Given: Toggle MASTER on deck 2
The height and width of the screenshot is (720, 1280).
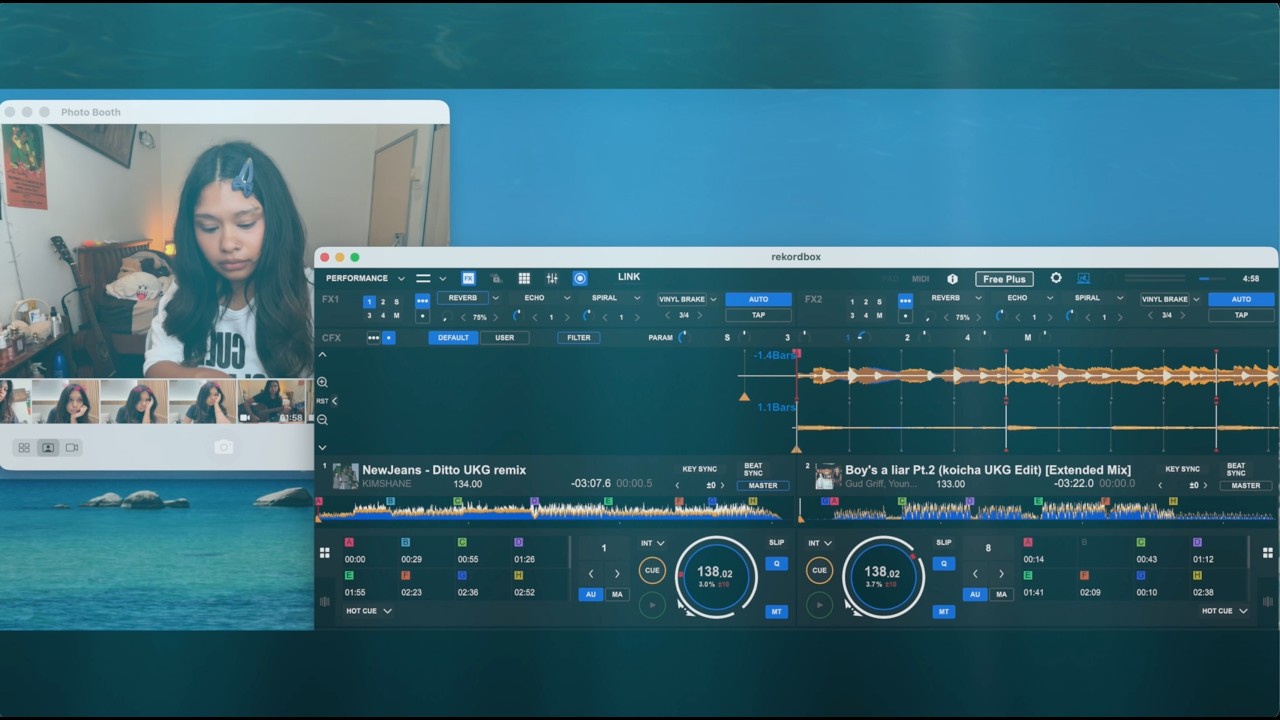Looking at the screenshot, I should click(x=1246, y=486).
